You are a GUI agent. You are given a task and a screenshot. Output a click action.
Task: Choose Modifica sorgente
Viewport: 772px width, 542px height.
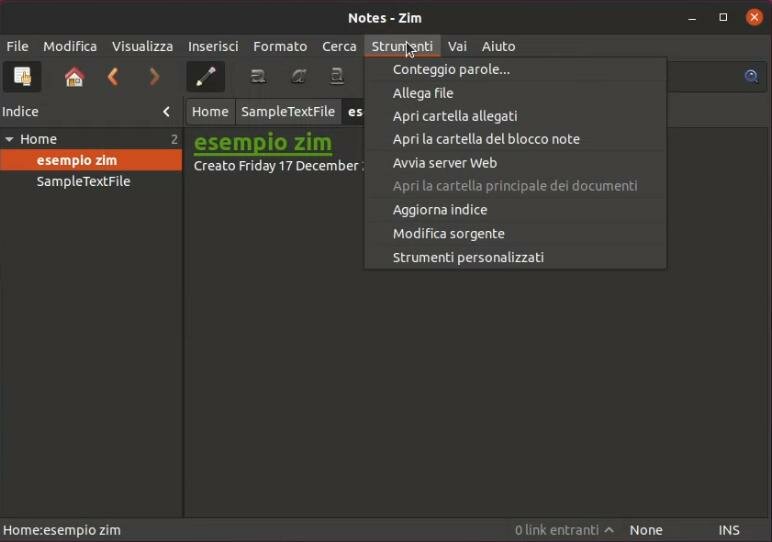point(515,233)
